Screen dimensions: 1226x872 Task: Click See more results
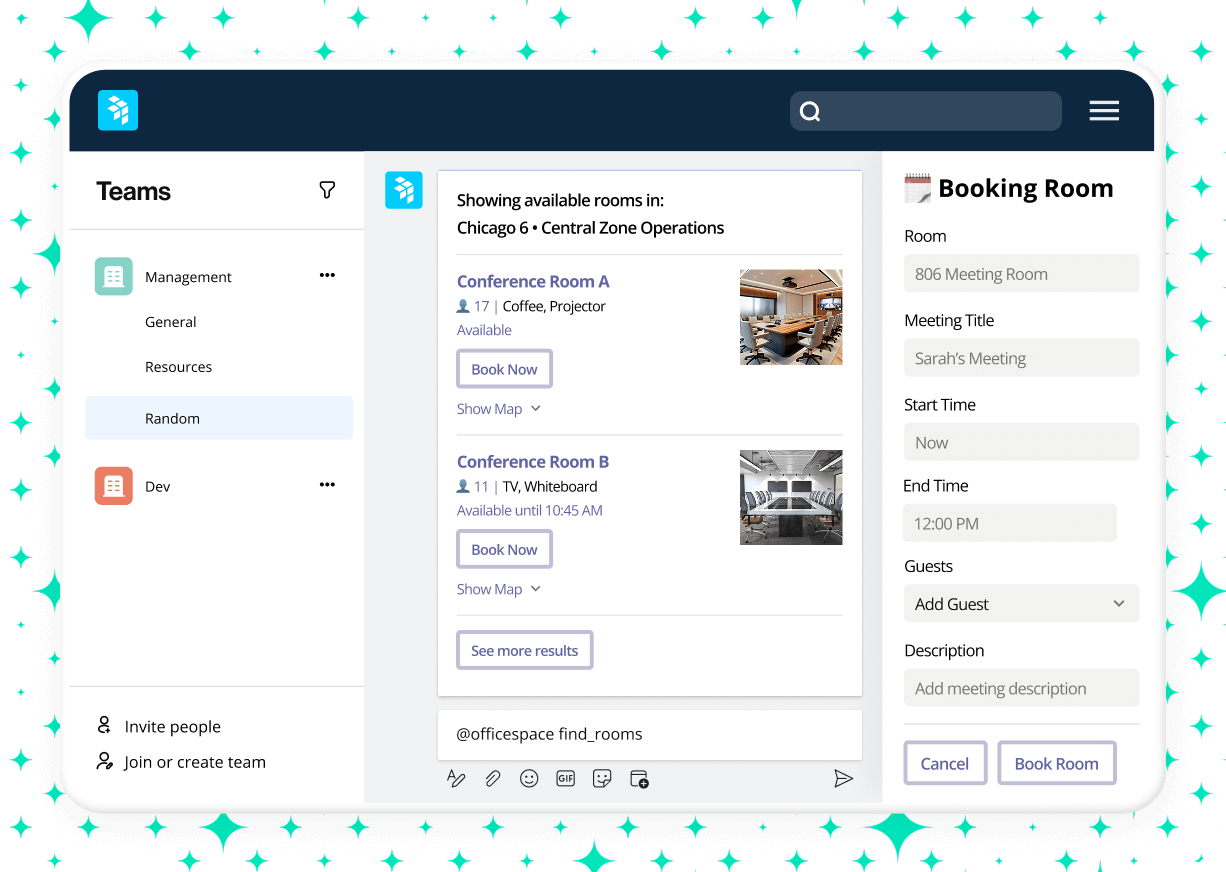pyautogui.click(x=524, y=650)
